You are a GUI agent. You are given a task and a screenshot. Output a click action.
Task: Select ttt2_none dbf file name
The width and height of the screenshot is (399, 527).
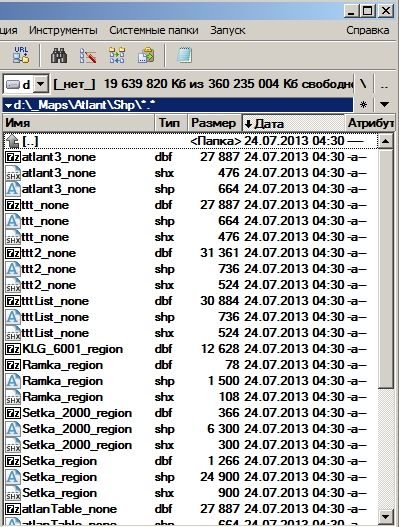coord(49,253)
